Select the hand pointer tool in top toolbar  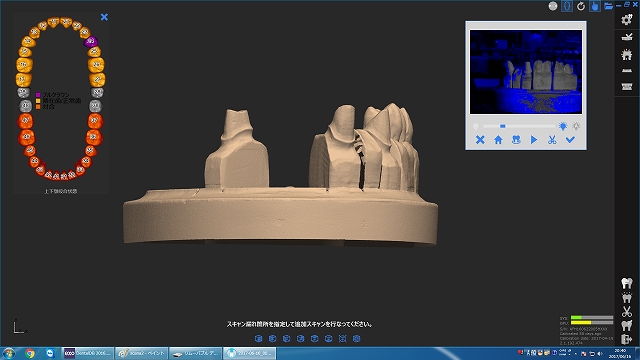pos(595,6)
